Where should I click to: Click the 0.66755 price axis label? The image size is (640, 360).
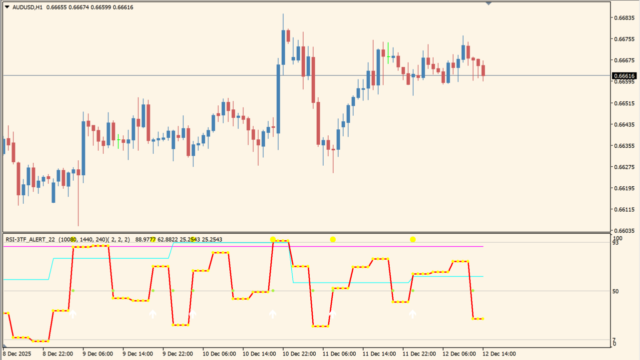tap(624, 39)
